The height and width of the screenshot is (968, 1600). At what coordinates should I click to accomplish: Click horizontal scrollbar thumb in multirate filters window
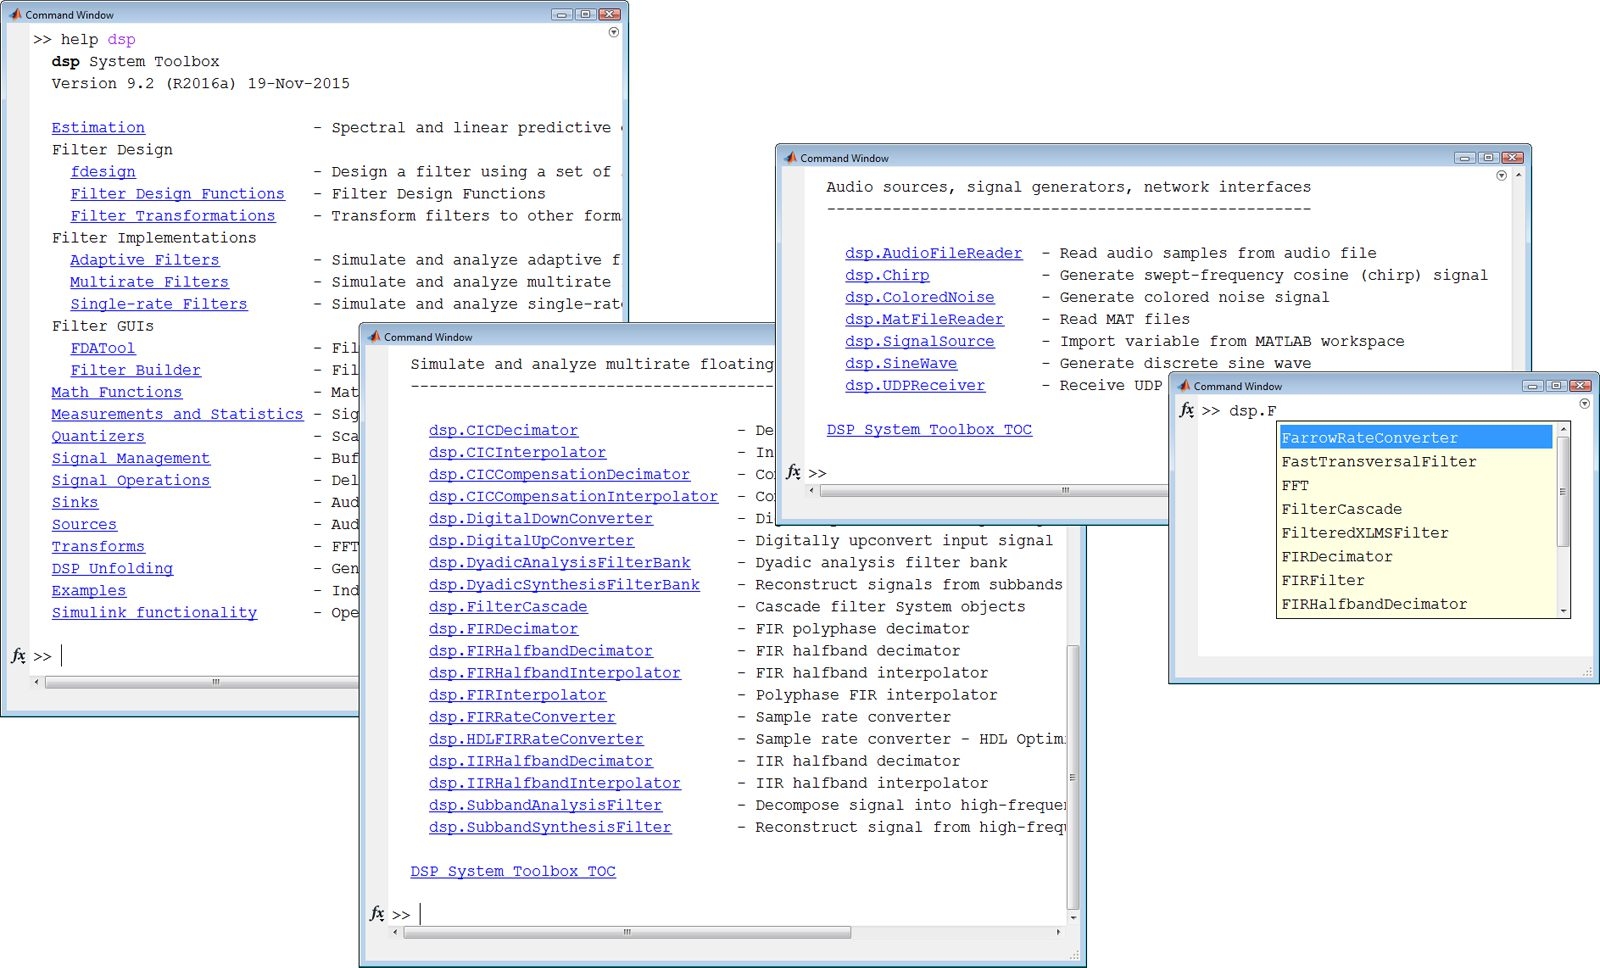point(626,932)
